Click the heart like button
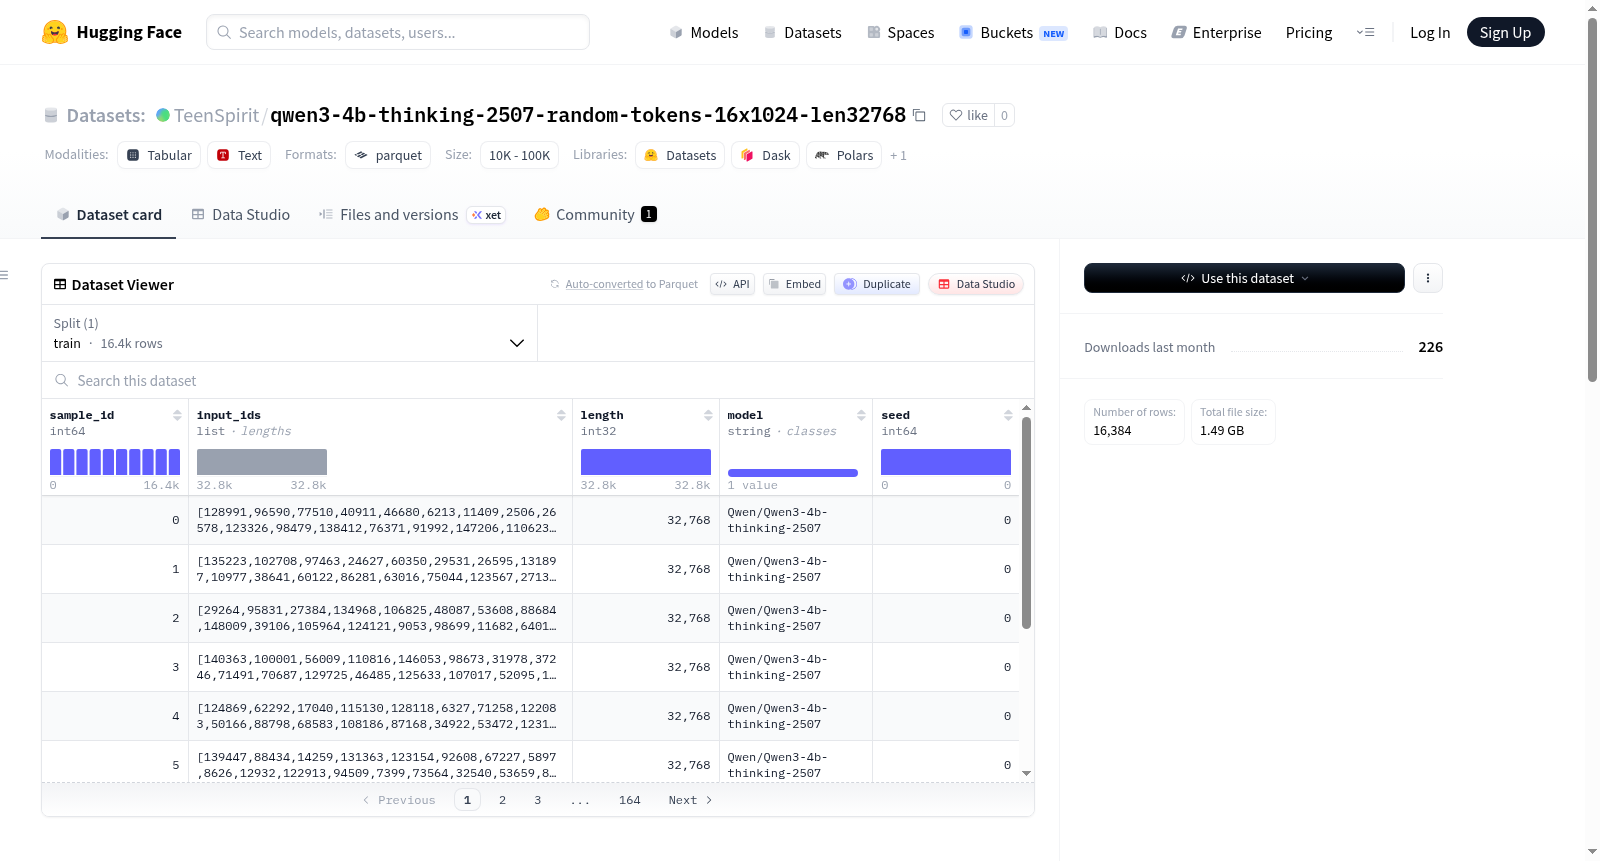This screenshot has width=1600, height=861. [x=968, y=115]
